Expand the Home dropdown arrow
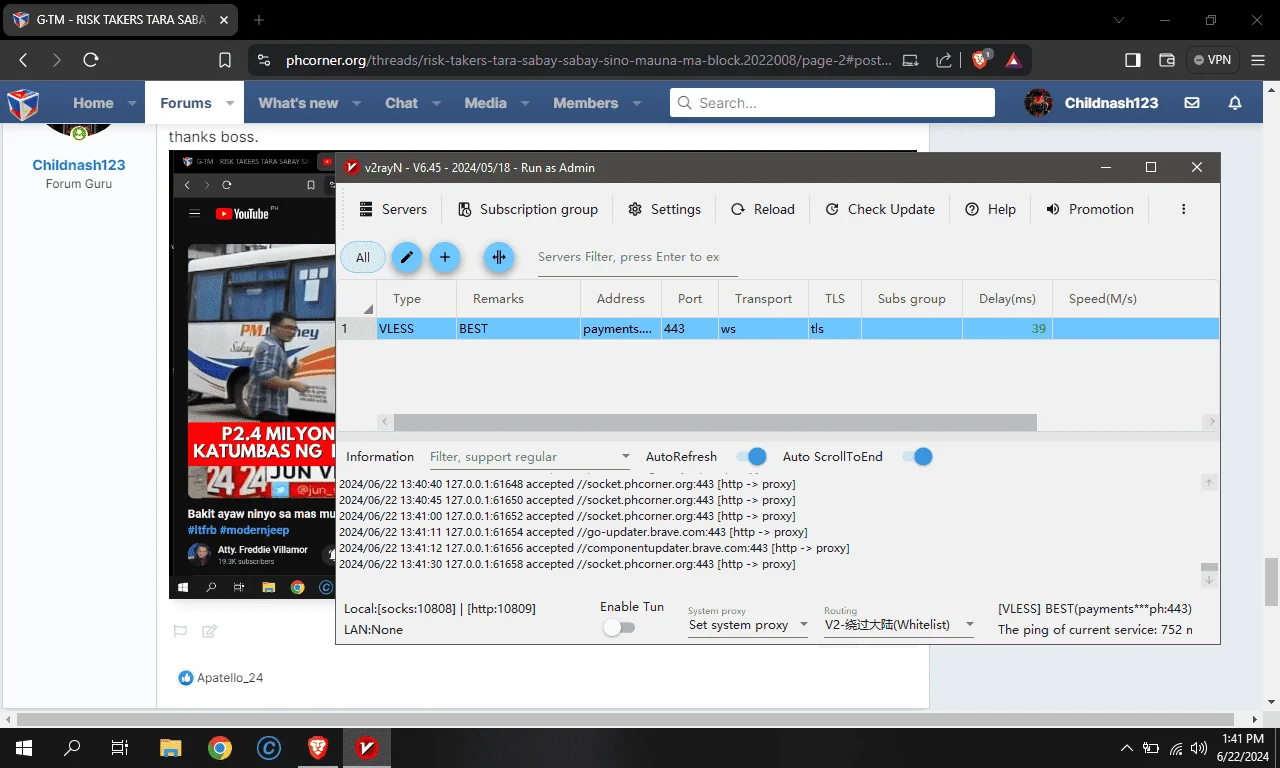Viewport: 1280px width, 768px height. pyautogui.click(x=132, y=103)
